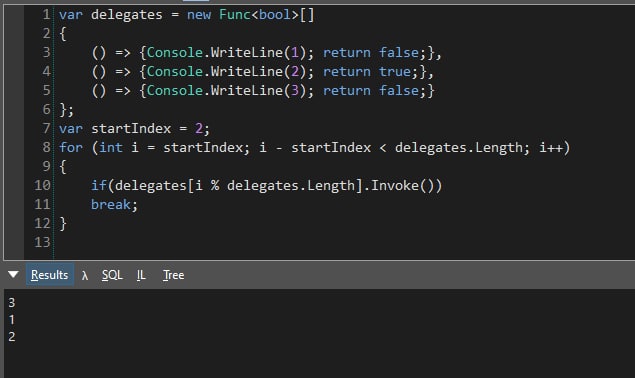Click the 'for' keyword on line 8
Image resolution: width=635 pixels, height=378 pixels.
click(71, 147)
